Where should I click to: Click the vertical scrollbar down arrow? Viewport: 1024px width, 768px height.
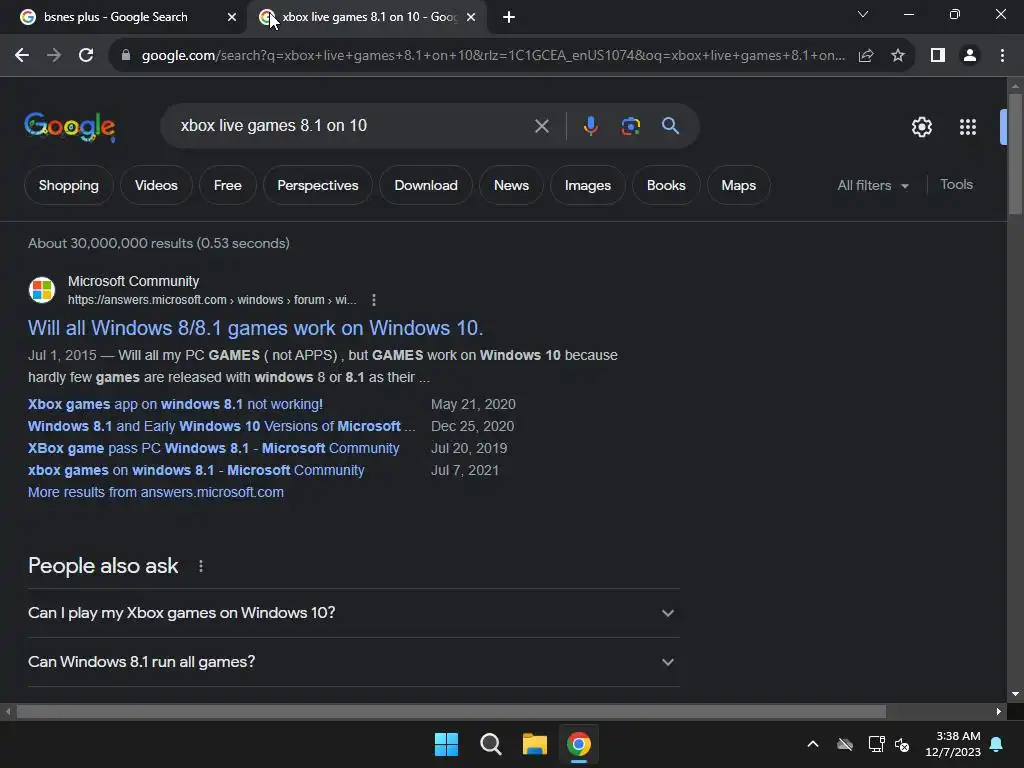click(x=1015, y=694)
